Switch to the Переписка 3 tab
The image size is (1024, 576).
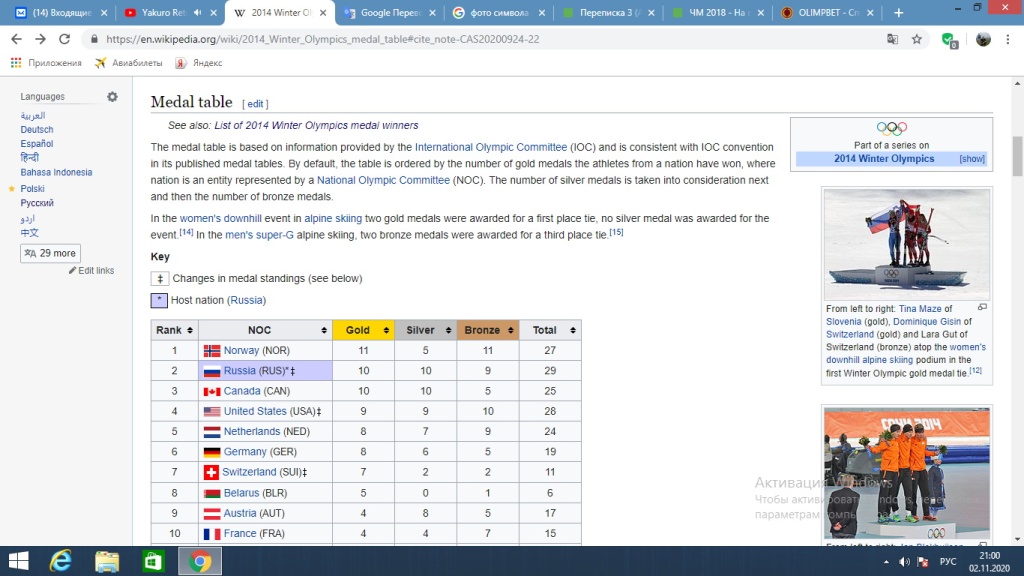(609, 12)
